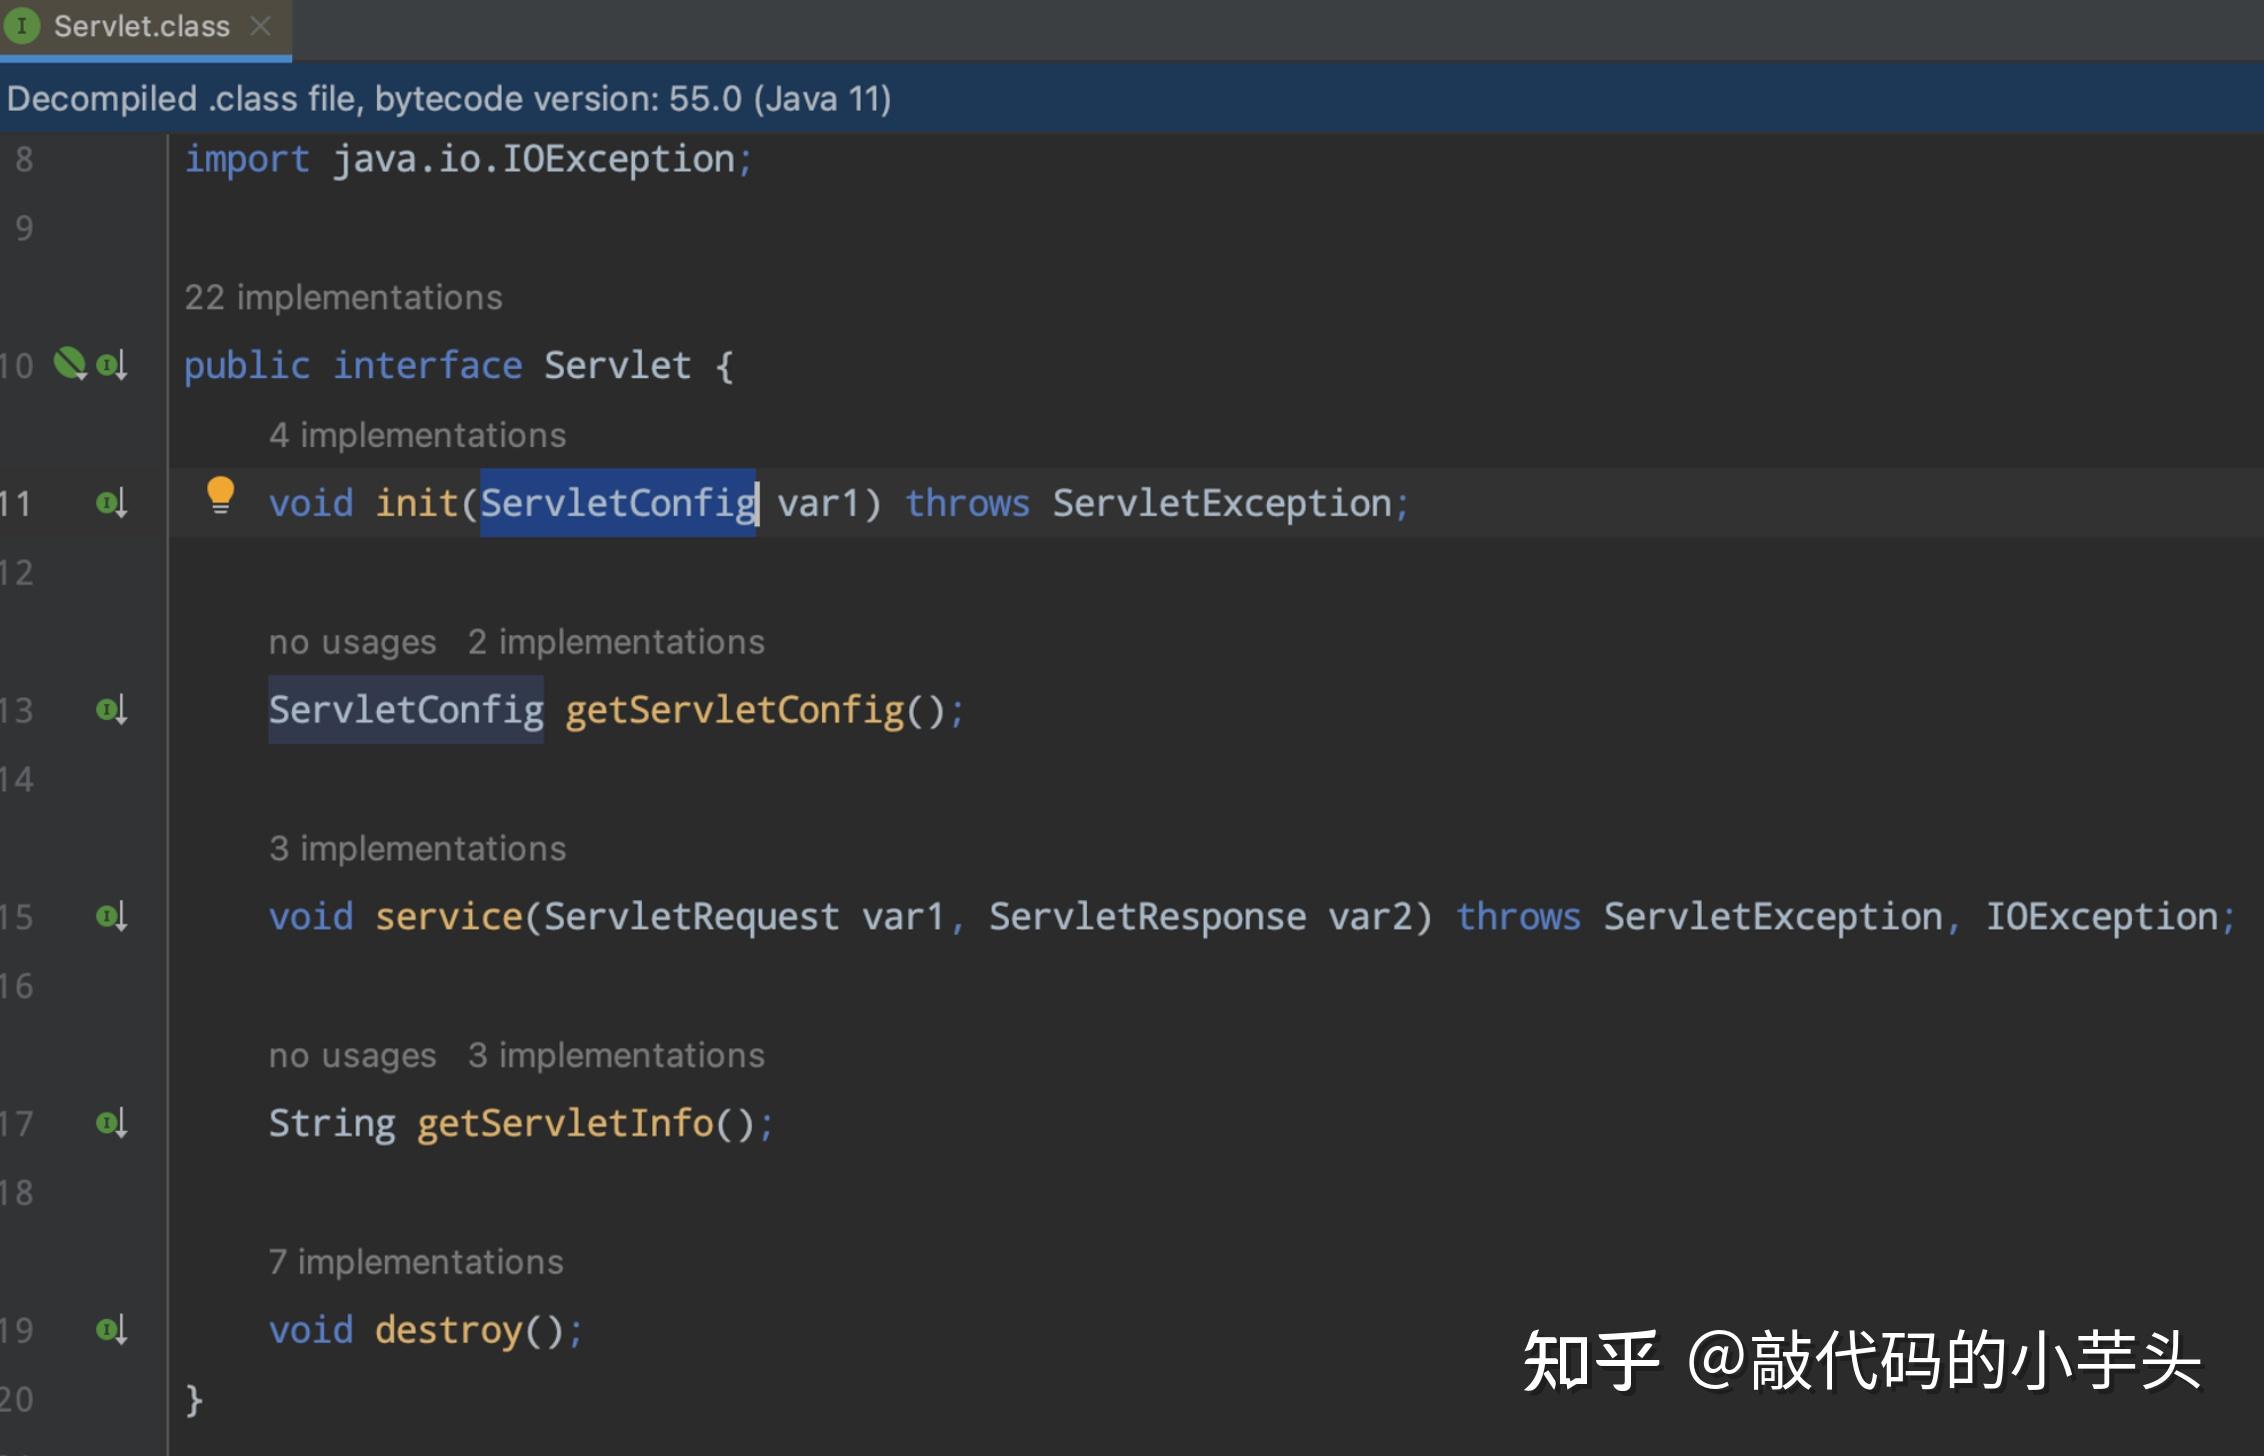Open the '4 implementations' hint above init
Screen dimensions: 2264x1456
click(417, 435)
